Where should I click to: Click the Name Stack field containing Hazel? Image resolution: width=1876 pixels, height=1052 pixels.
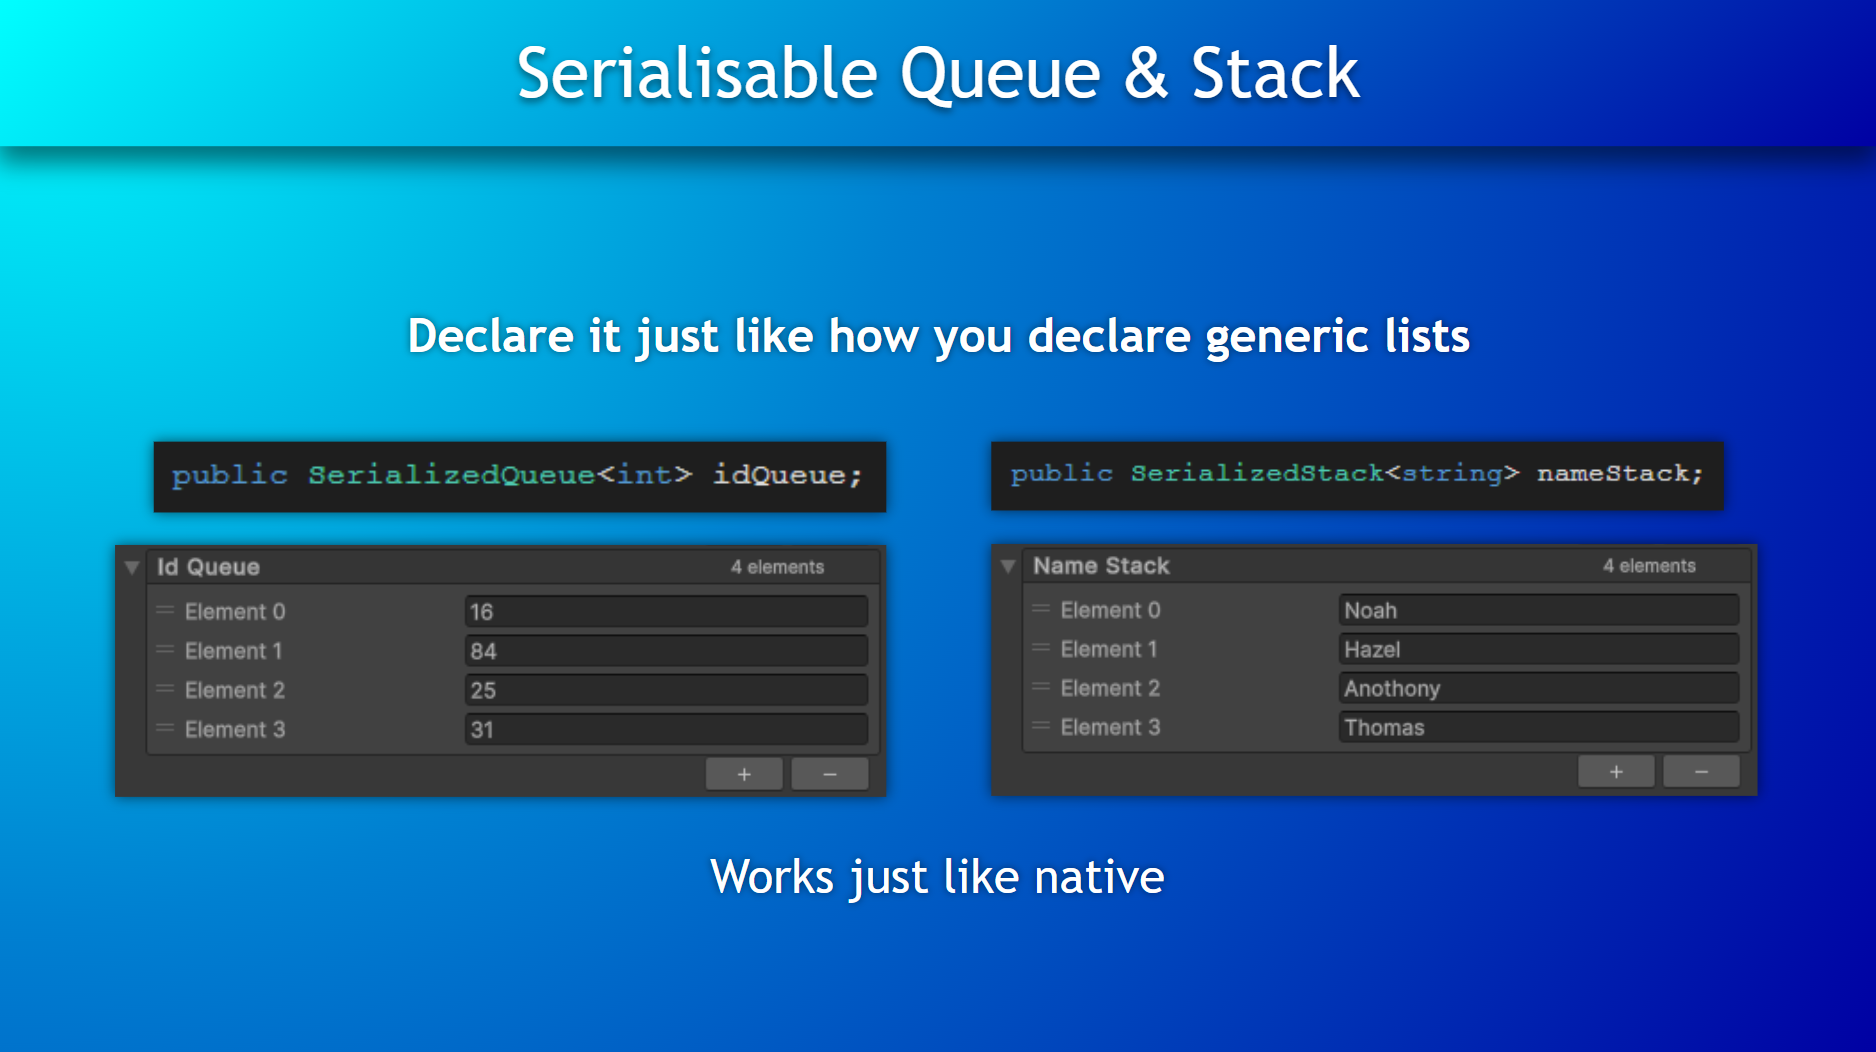pos(1539,649)
